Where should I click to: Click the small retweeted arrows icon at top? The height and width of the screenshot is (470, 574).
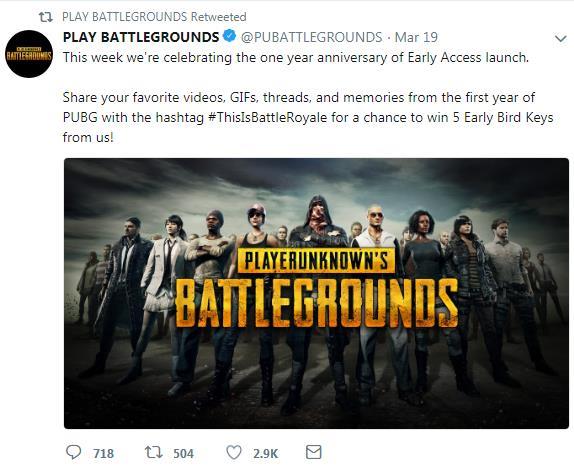pos(46,17)
